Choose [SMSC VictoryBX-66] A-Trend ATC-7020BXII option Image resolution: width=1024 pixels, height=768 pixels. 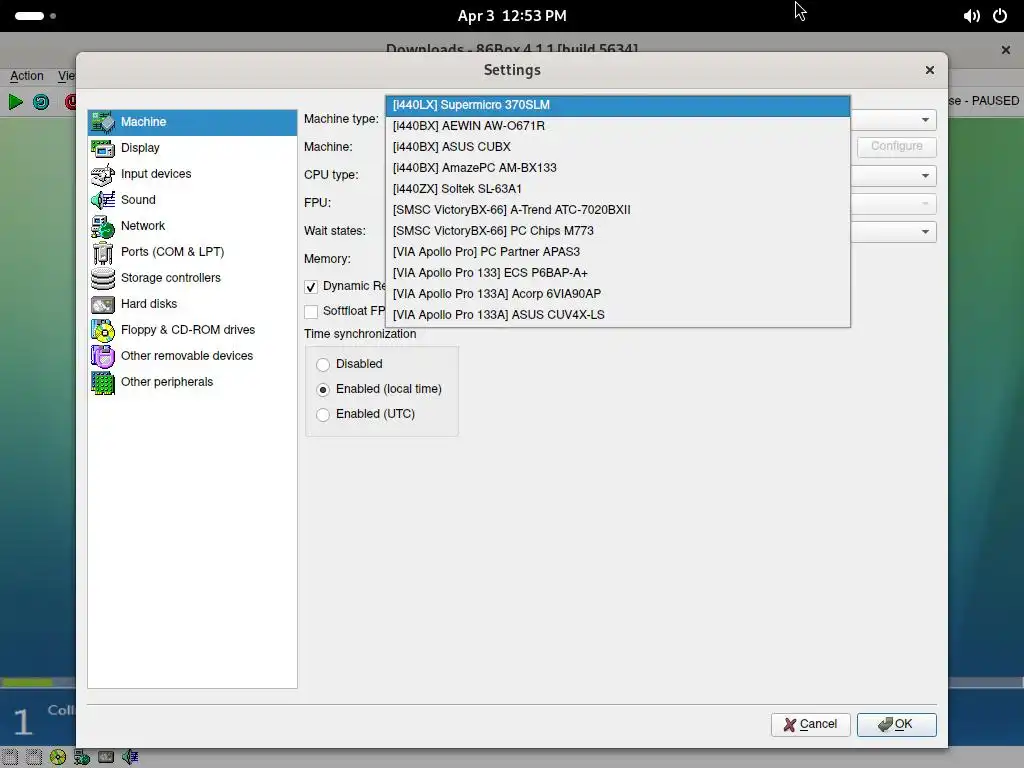coord(618,210)
